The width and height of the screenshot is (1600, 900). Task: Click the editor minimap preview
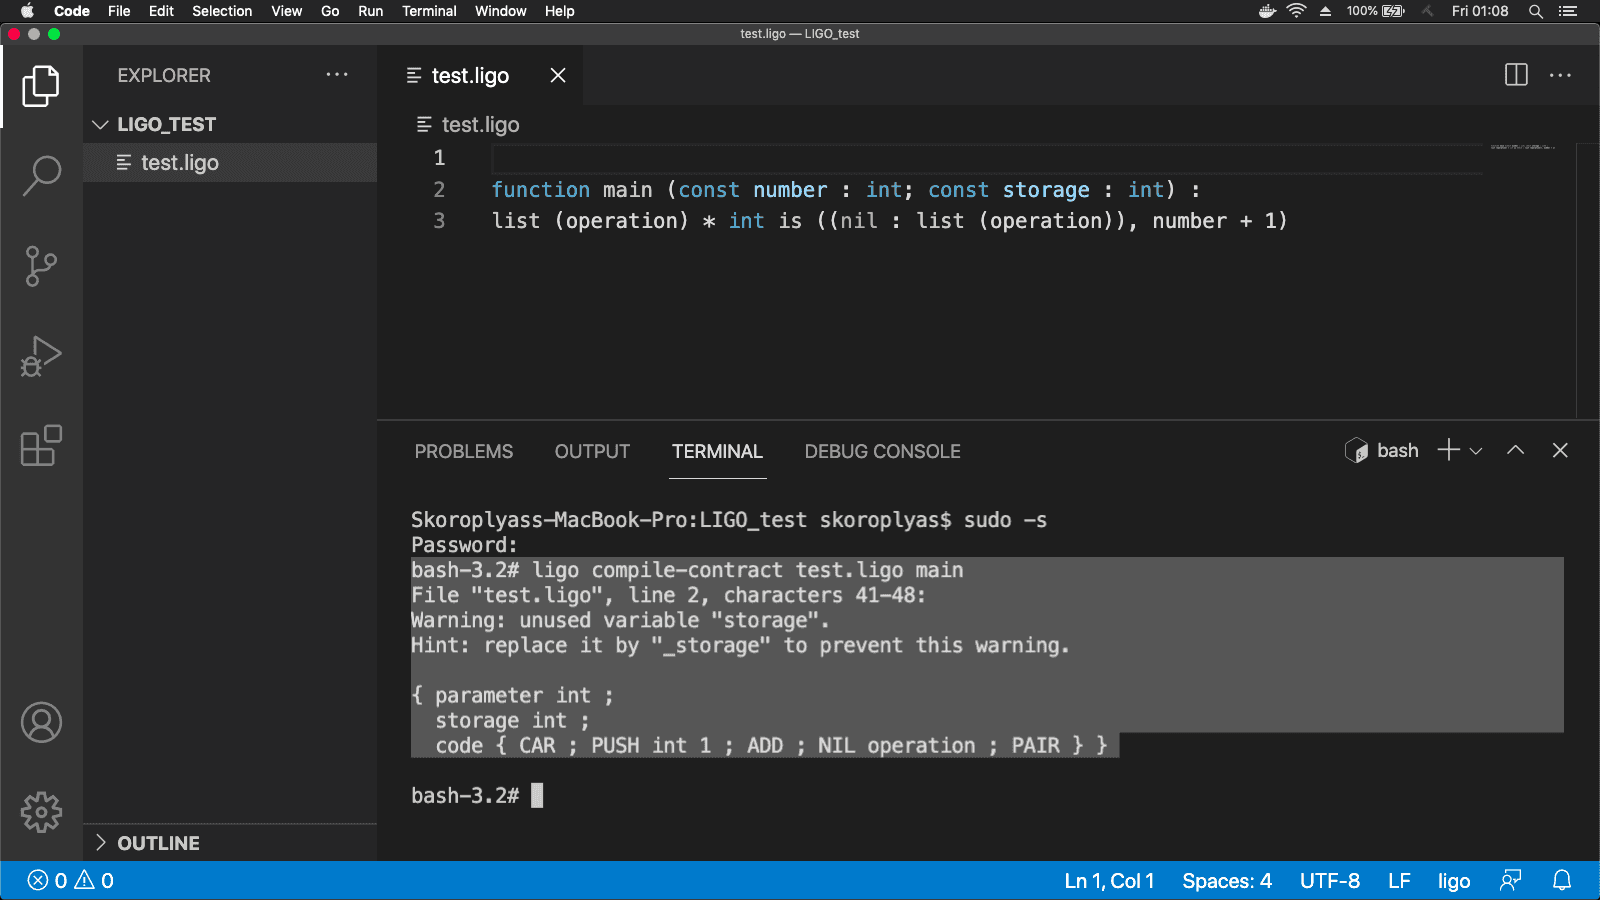(x=1522, y=148)
